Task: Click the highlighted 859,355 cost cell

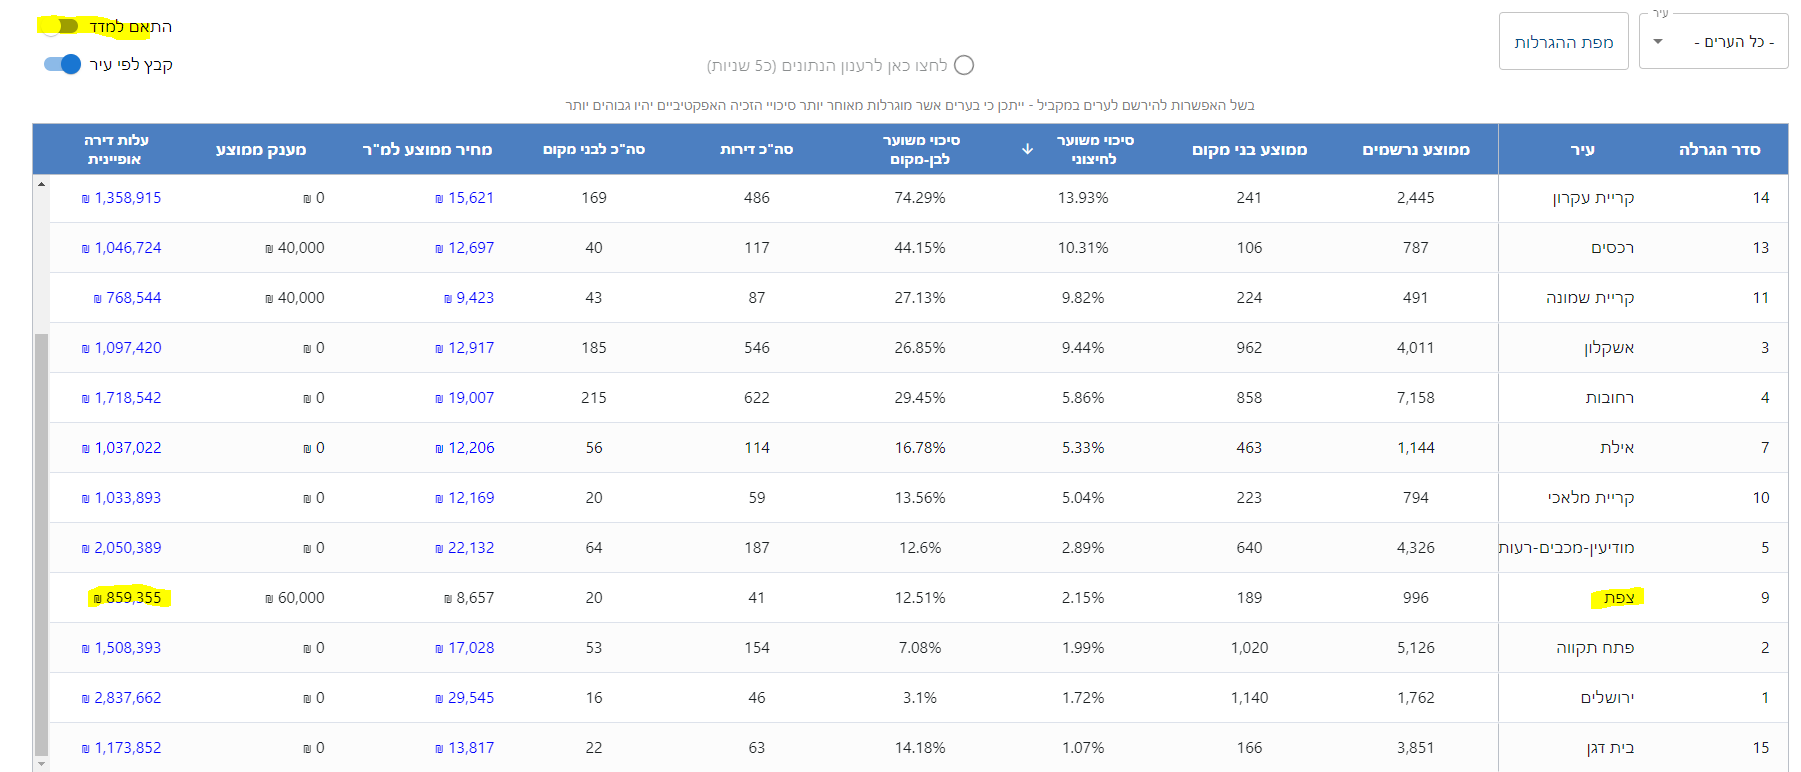Action: pyautogui.click(x=132, y=598)
